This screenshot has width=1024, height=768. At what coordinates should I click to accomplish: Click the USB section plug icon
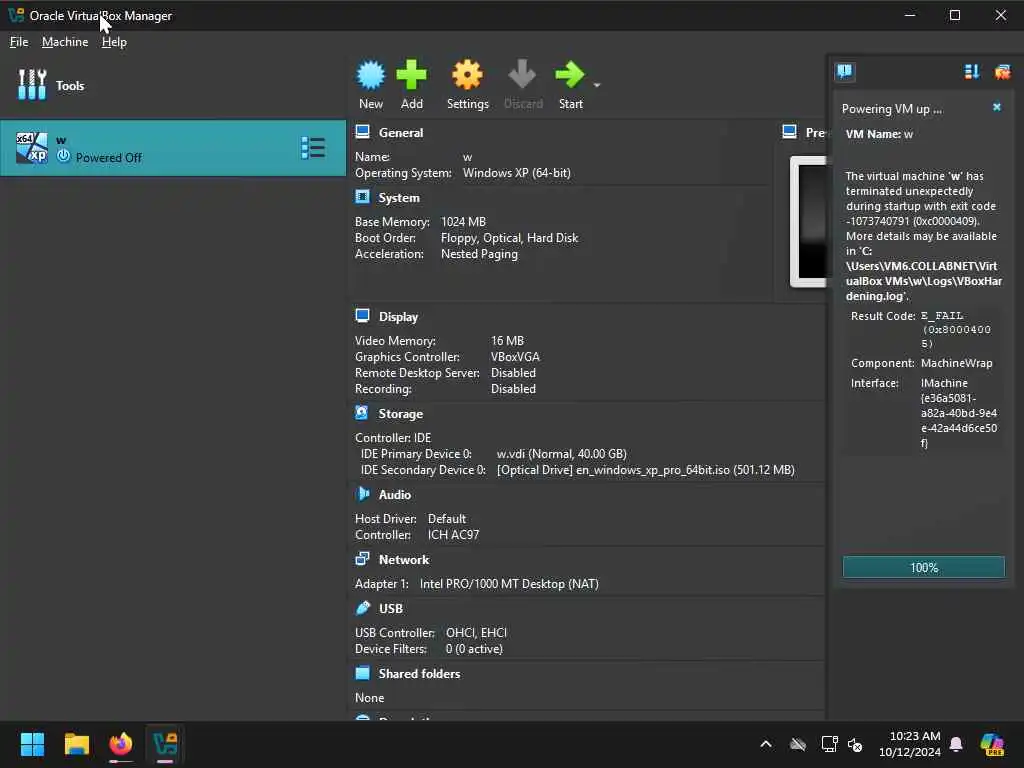tap(362, 608)
